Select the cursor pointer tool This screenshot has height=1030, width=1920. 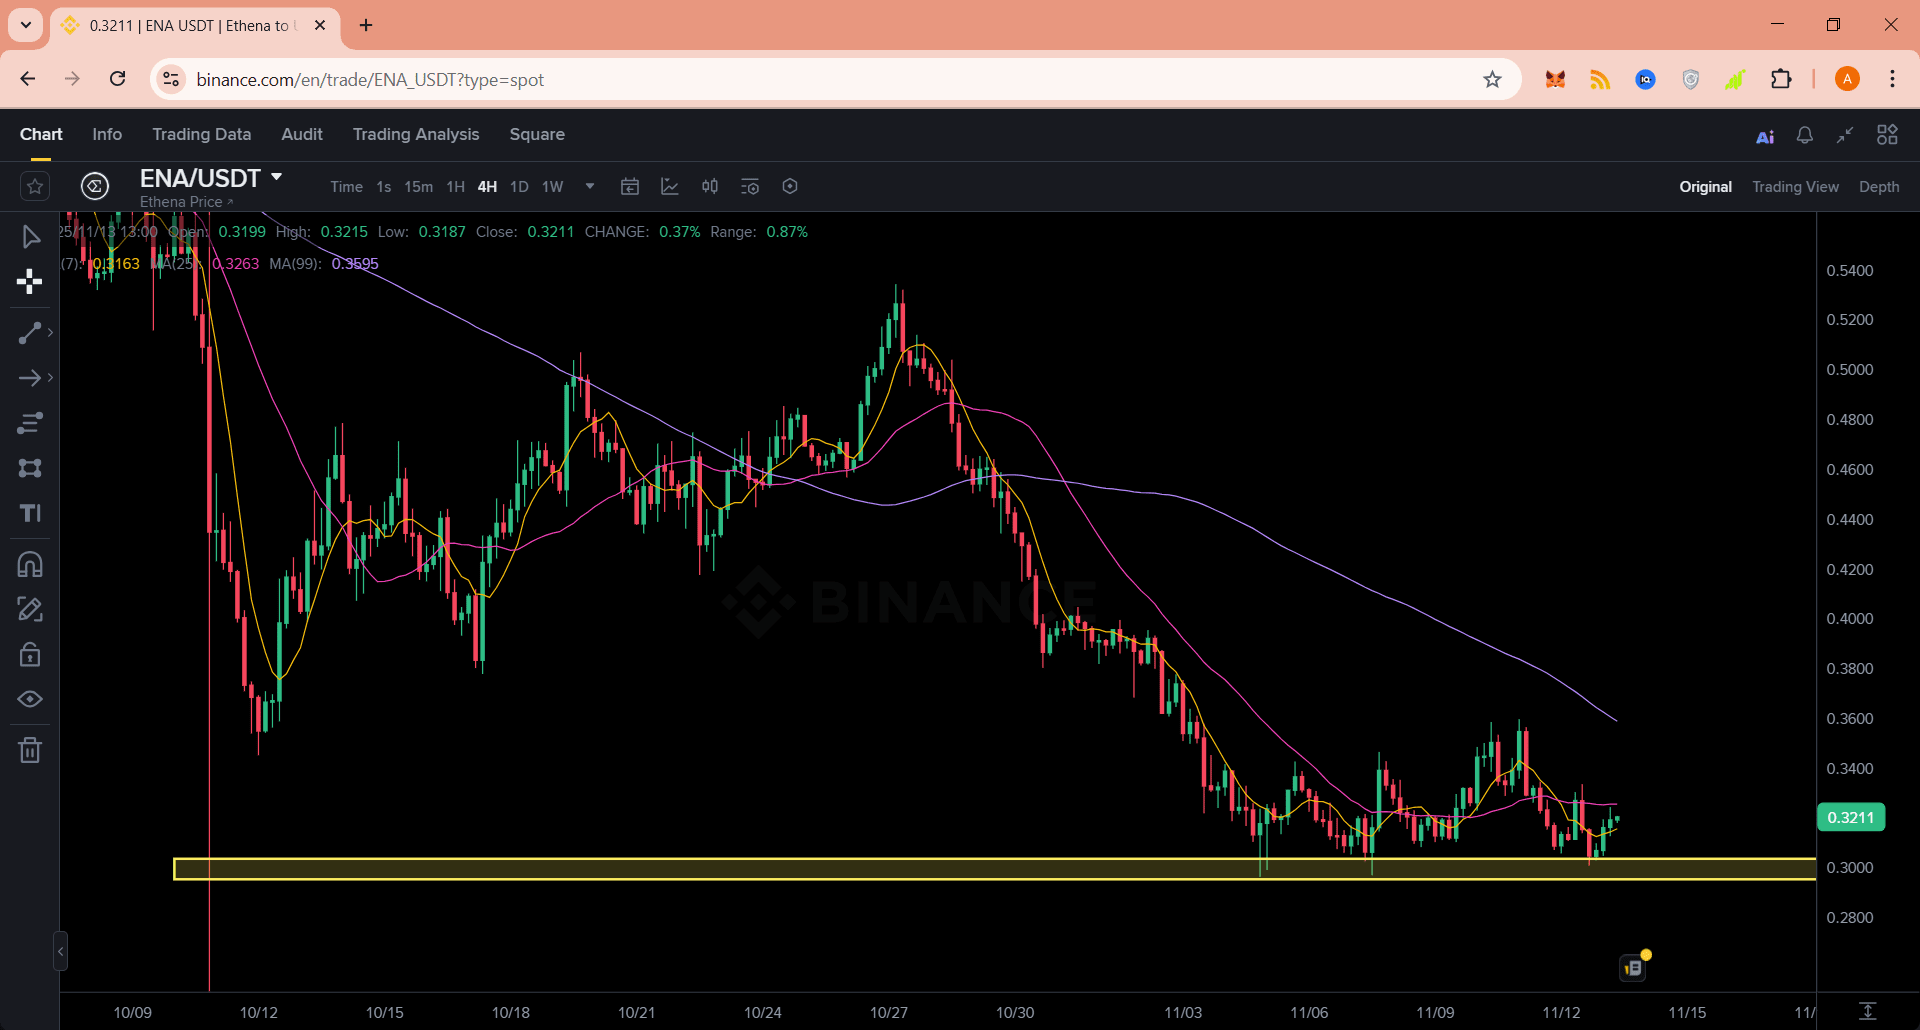[30, 237]
